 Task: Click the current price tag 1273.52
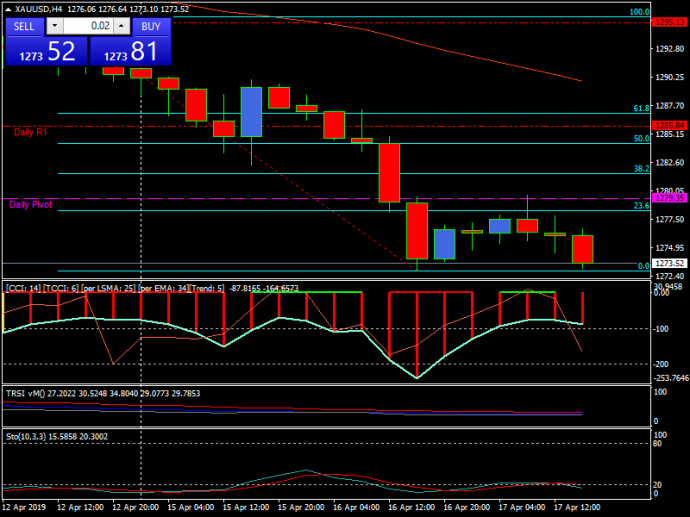[x=666, y=264]
